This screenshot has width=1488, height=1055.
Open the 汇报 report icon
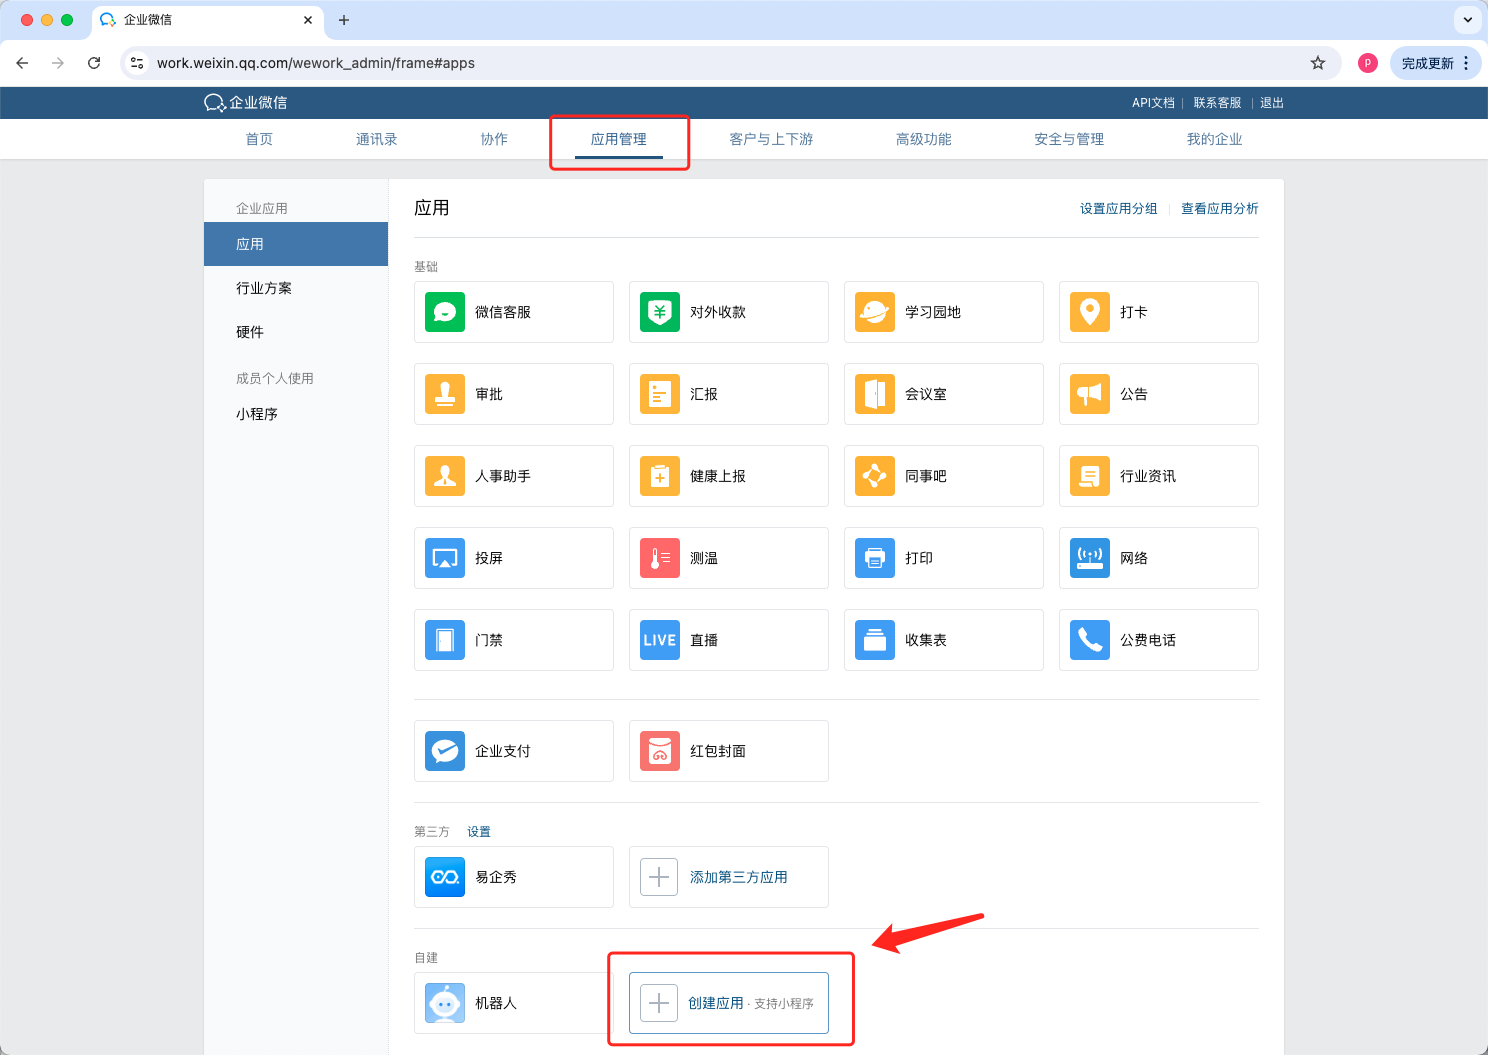[x=660, y=394]
